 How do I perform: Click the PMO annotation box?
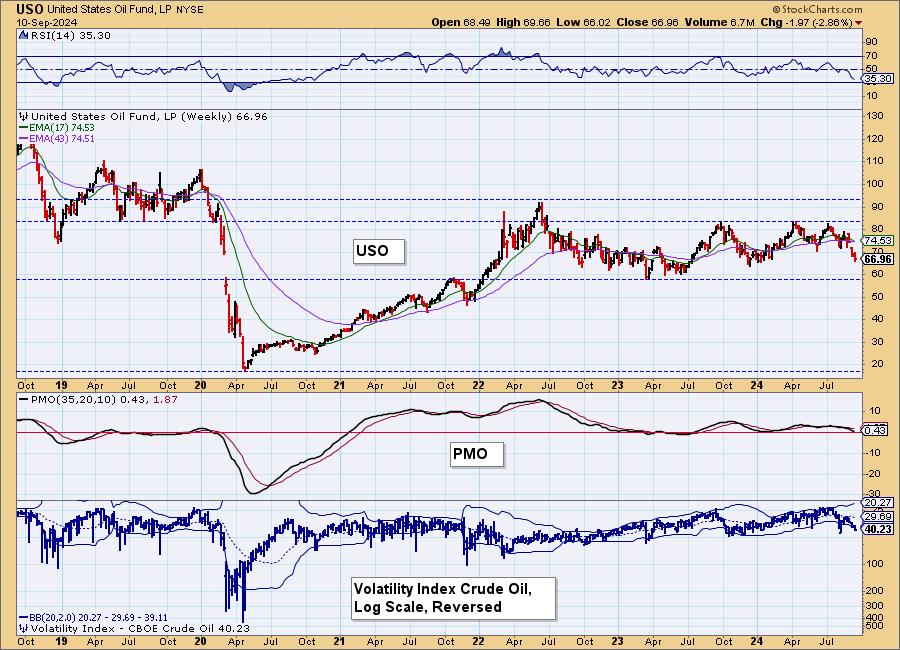(x=477, y=454)
